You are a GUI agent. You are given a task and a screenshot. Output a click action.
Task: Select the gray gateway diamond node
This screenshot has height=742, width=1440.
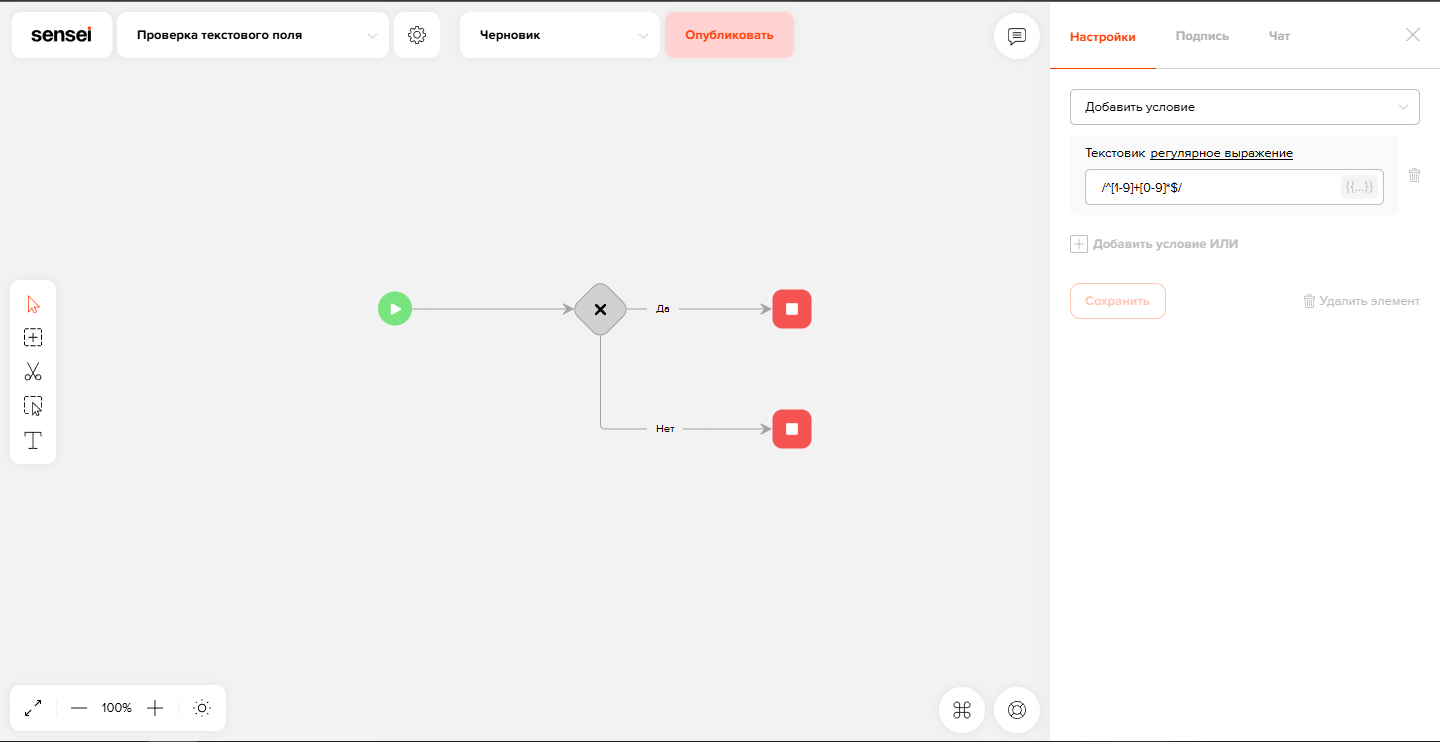click(x=600, y=309)
